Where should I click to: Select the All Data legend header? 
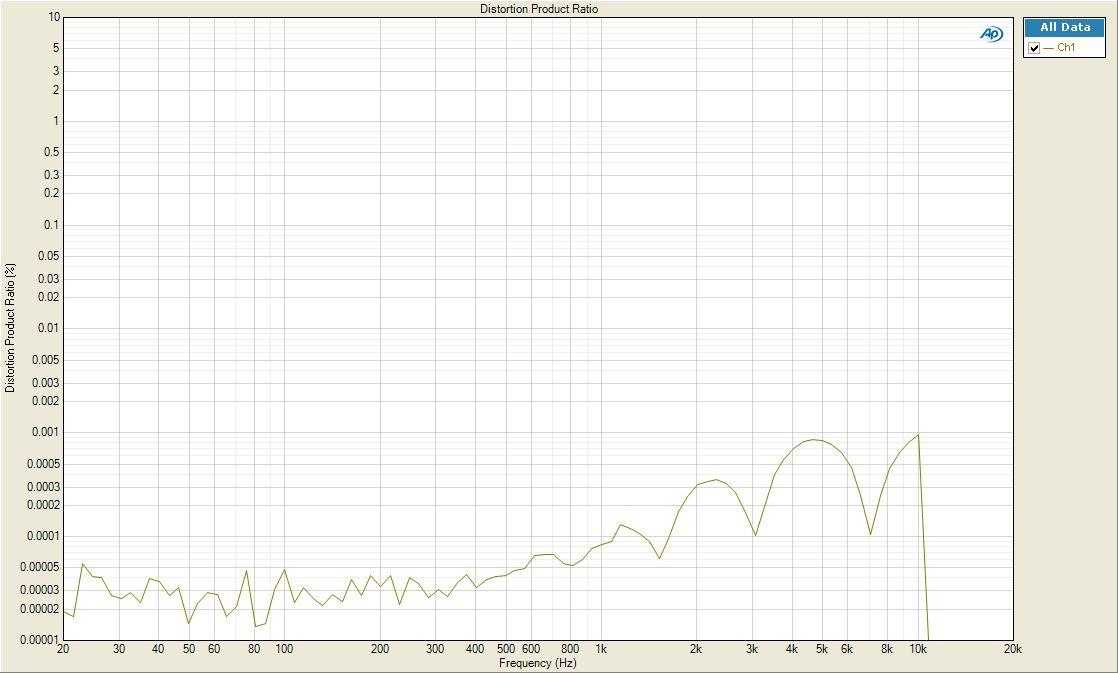pyautogui.click(x=1065, y=27)
